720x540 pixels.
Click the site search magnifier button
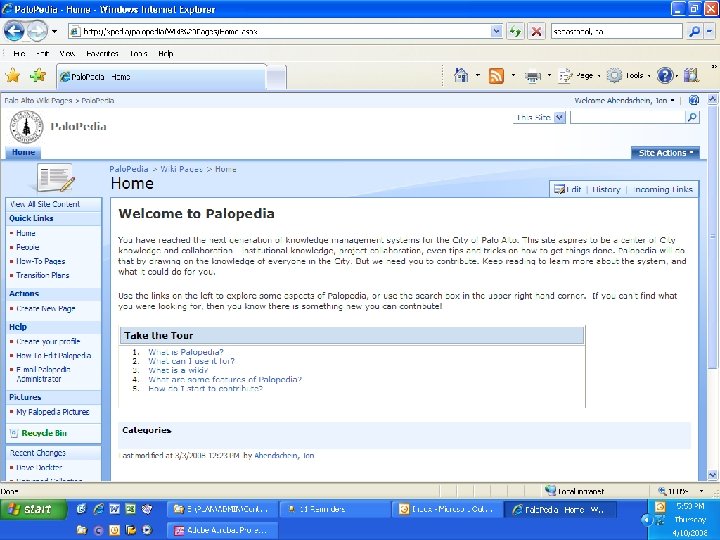pos(692,118)
